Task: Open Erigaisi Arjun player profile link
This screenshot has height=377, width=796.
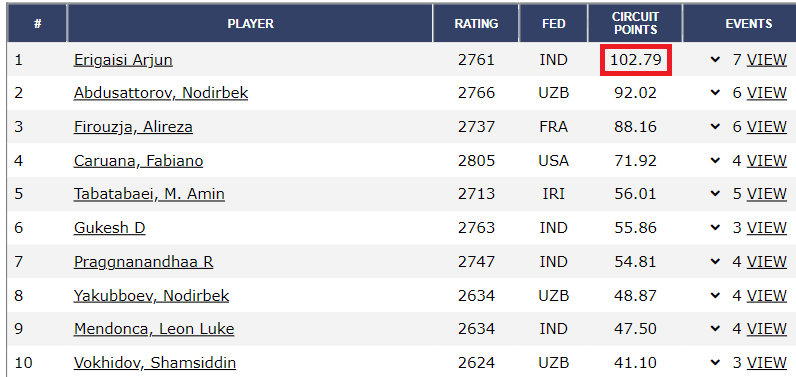Action: pos(123,60)
